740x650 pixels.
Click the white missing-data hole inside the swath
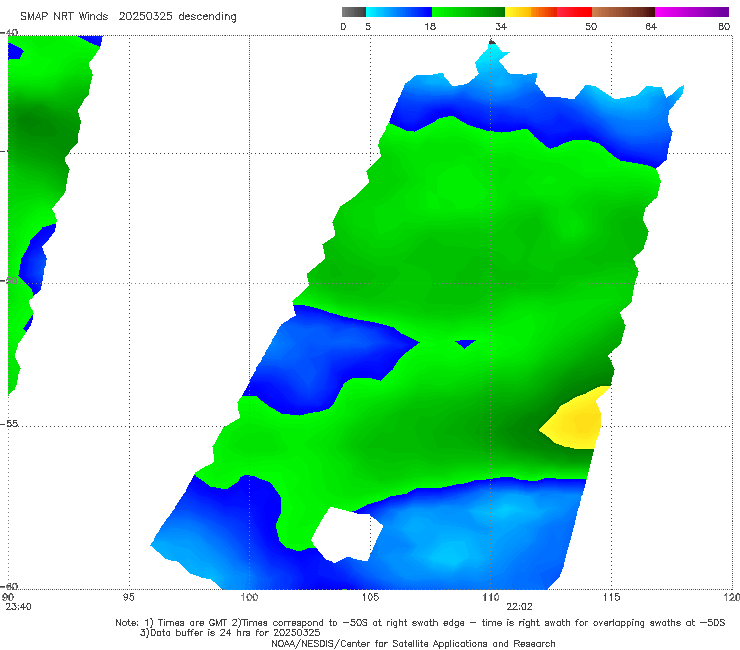tap(347, 535)
